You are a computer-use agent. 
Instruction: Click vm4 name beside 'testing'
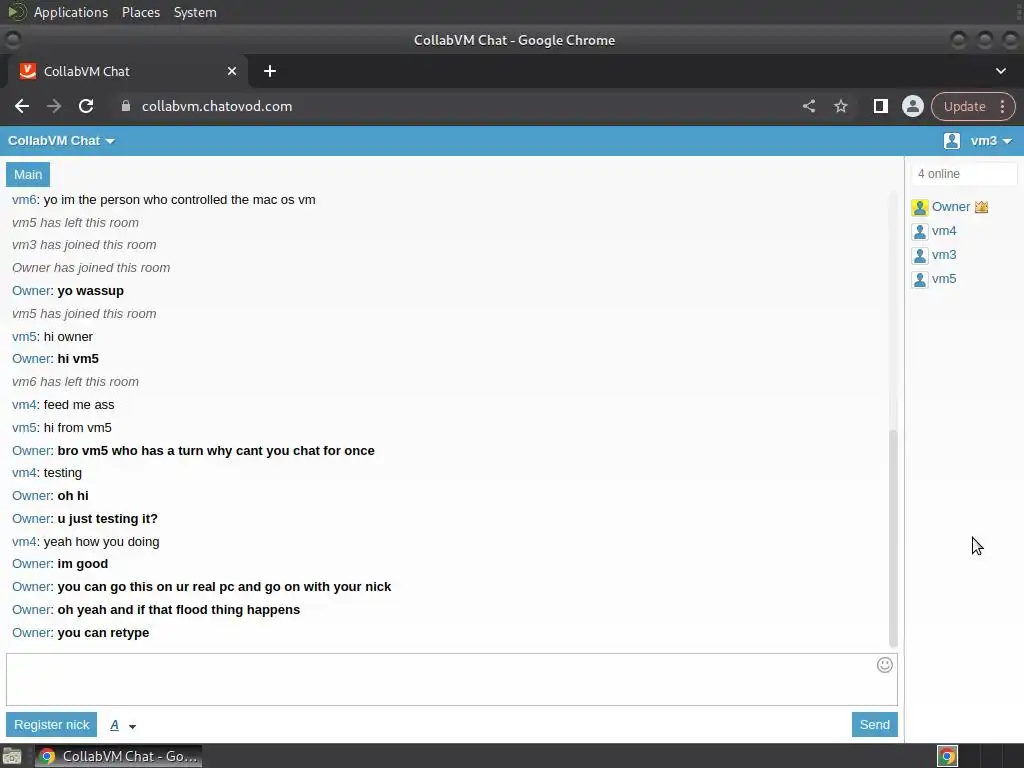click(x=24, y=473)
